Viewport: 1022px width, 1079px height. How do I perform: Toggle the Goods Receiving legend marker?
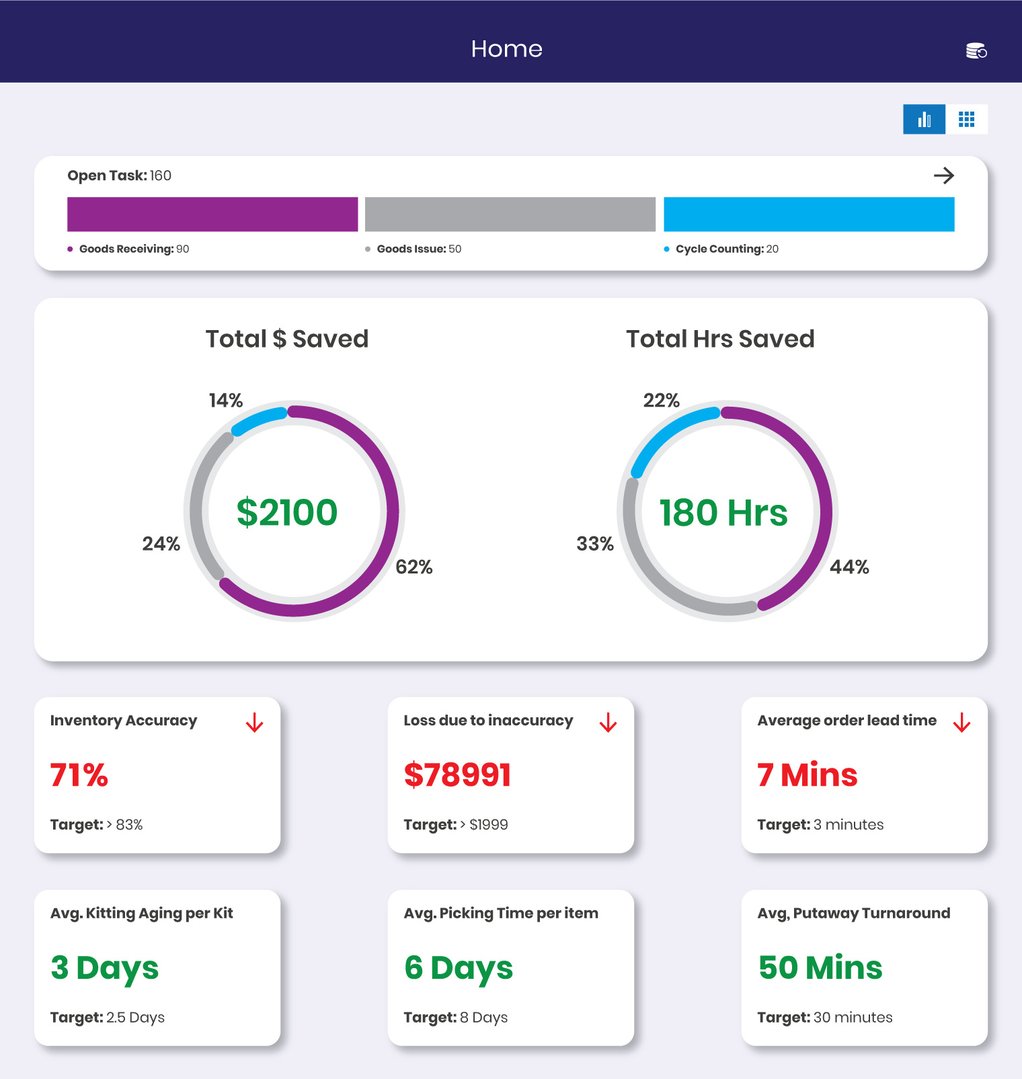tap(69, 248)
